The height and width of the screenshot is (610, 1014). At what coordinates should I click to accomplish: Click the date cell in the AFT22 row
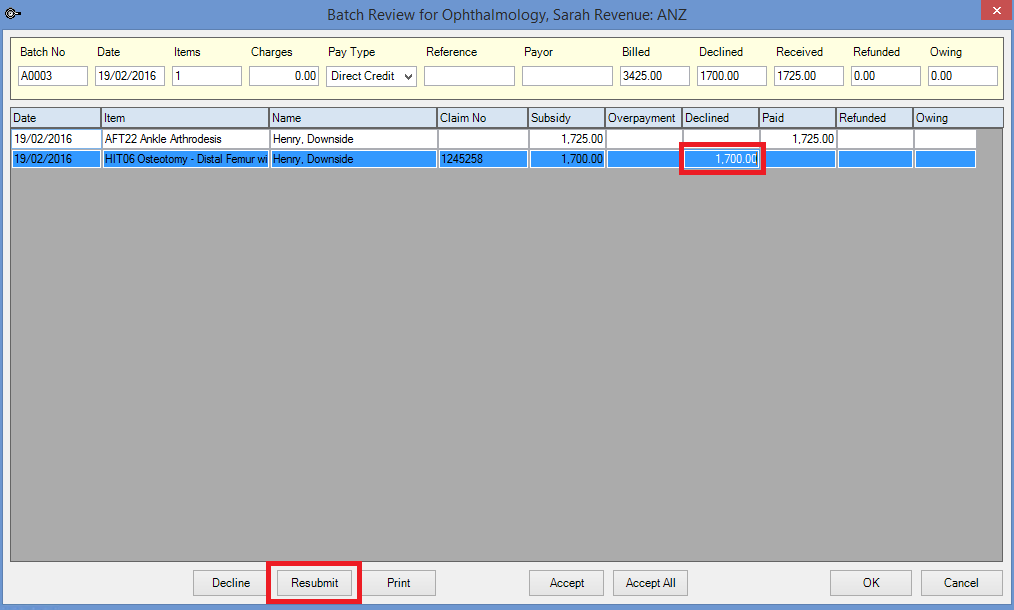(56, 139)
